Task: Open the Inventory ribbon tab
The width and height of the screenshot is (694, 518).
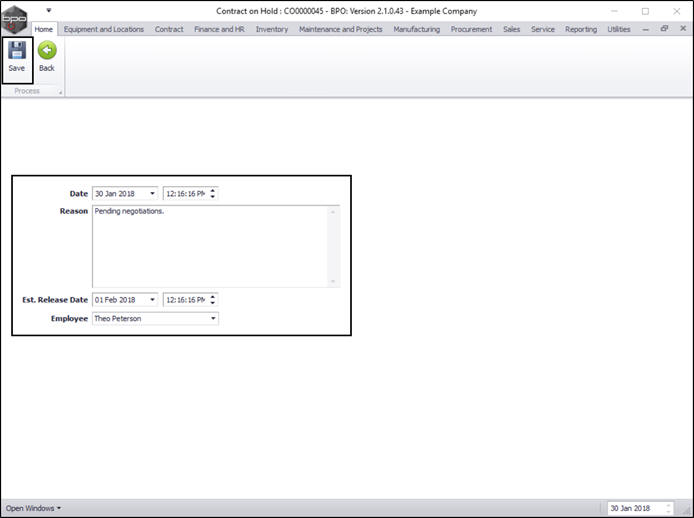Action: [272, 29]
